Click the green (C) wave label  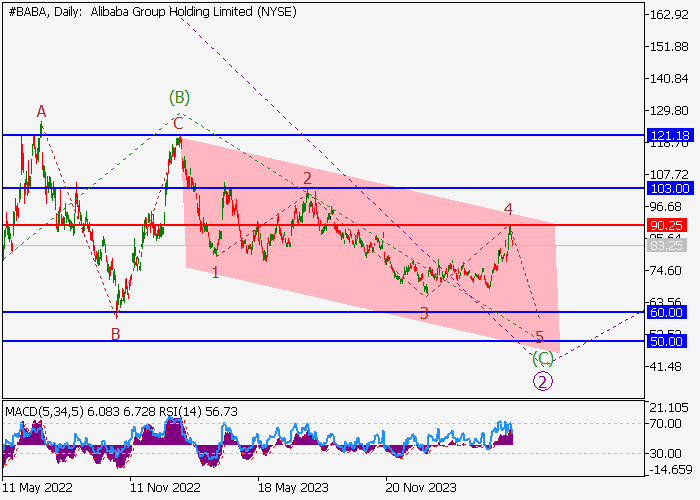(x=542, y=358)
